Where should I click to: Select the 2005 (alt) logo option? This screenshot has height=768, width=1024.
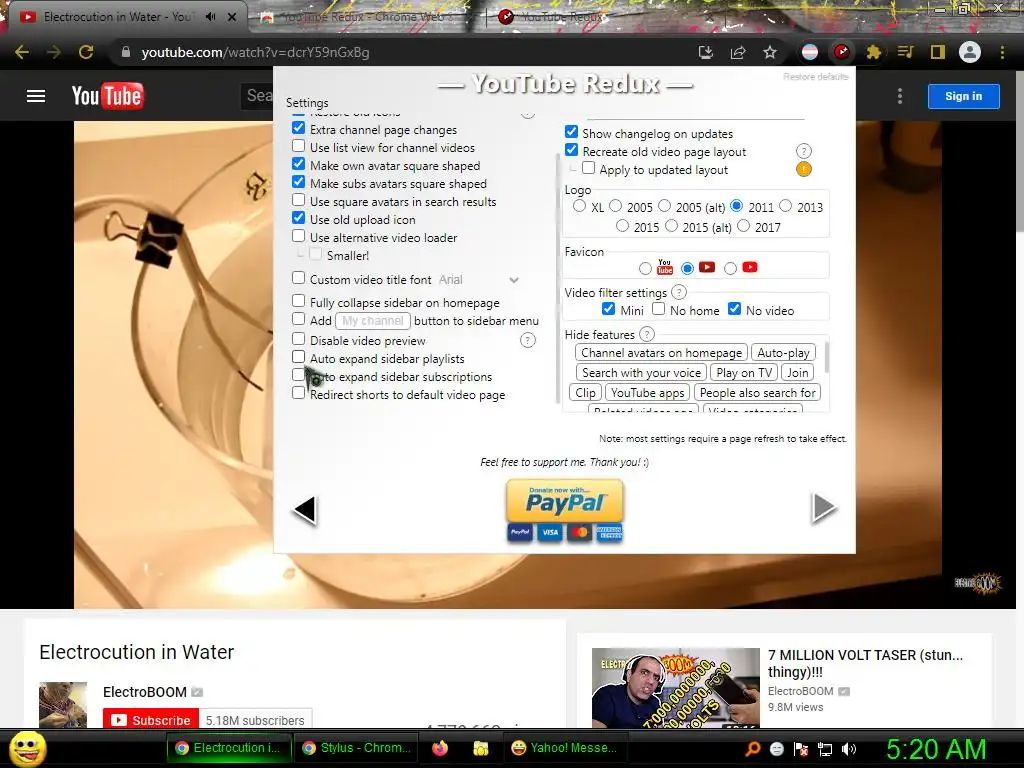click(664, 206)
